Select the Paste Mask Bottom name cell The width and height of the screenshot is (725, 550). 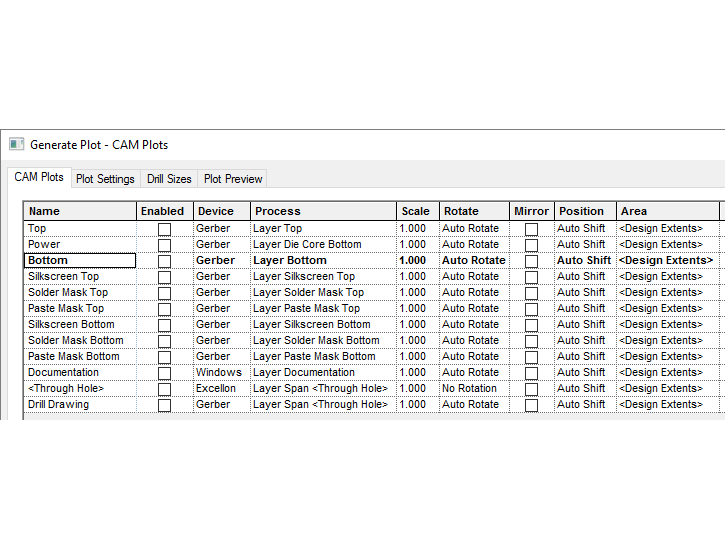80,356
